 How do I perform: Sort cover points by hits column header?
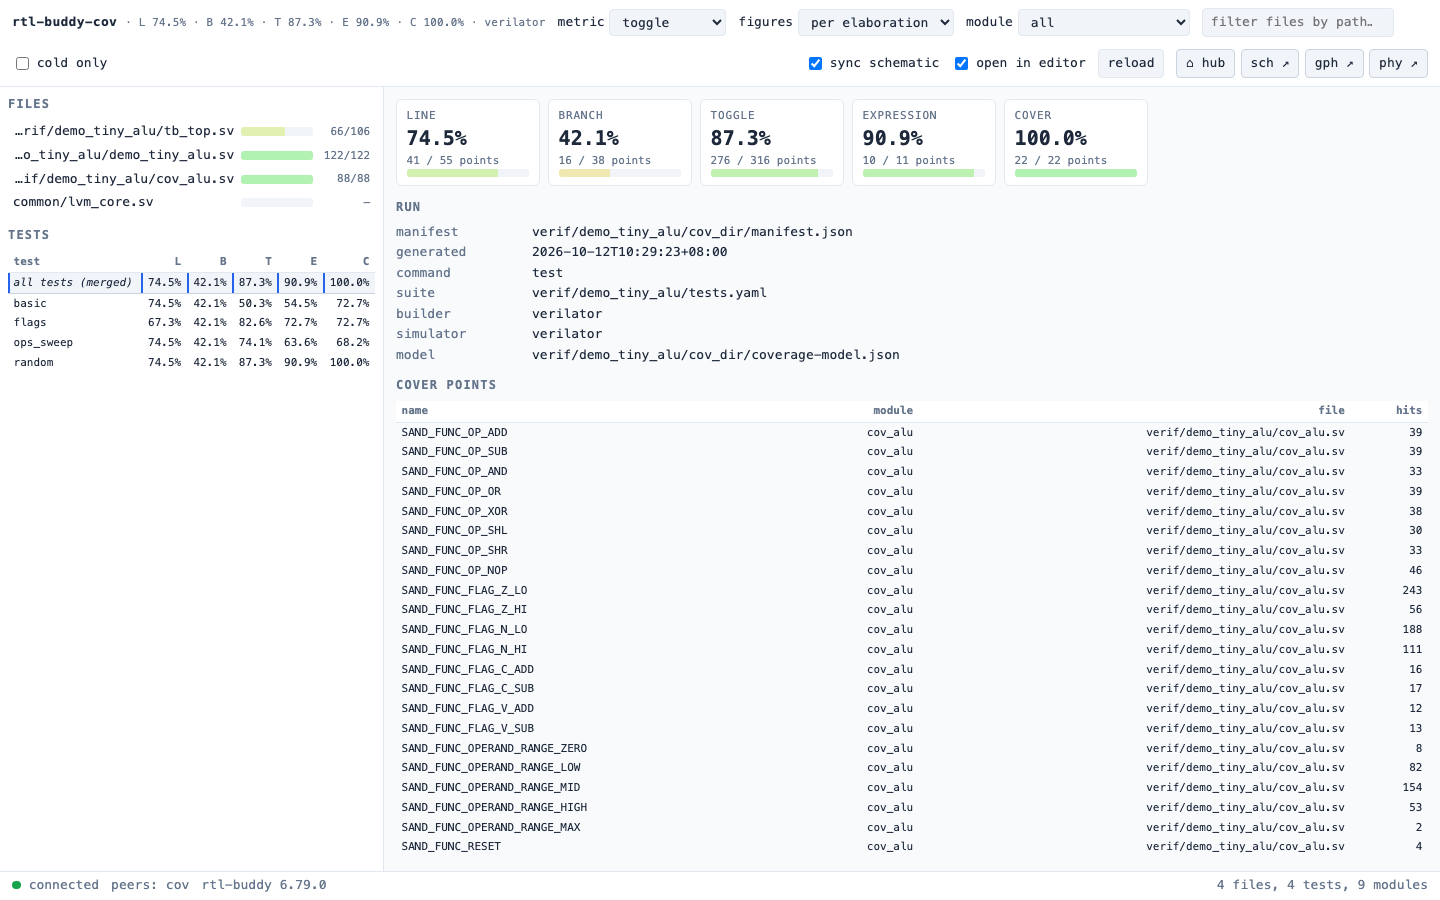[x=1409, y=411]
